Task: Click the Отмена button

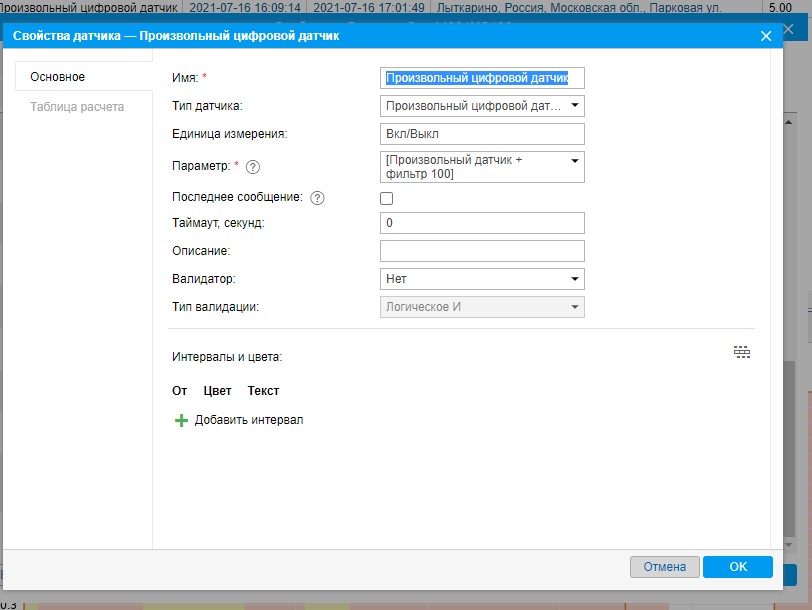Action: (664, 567)
